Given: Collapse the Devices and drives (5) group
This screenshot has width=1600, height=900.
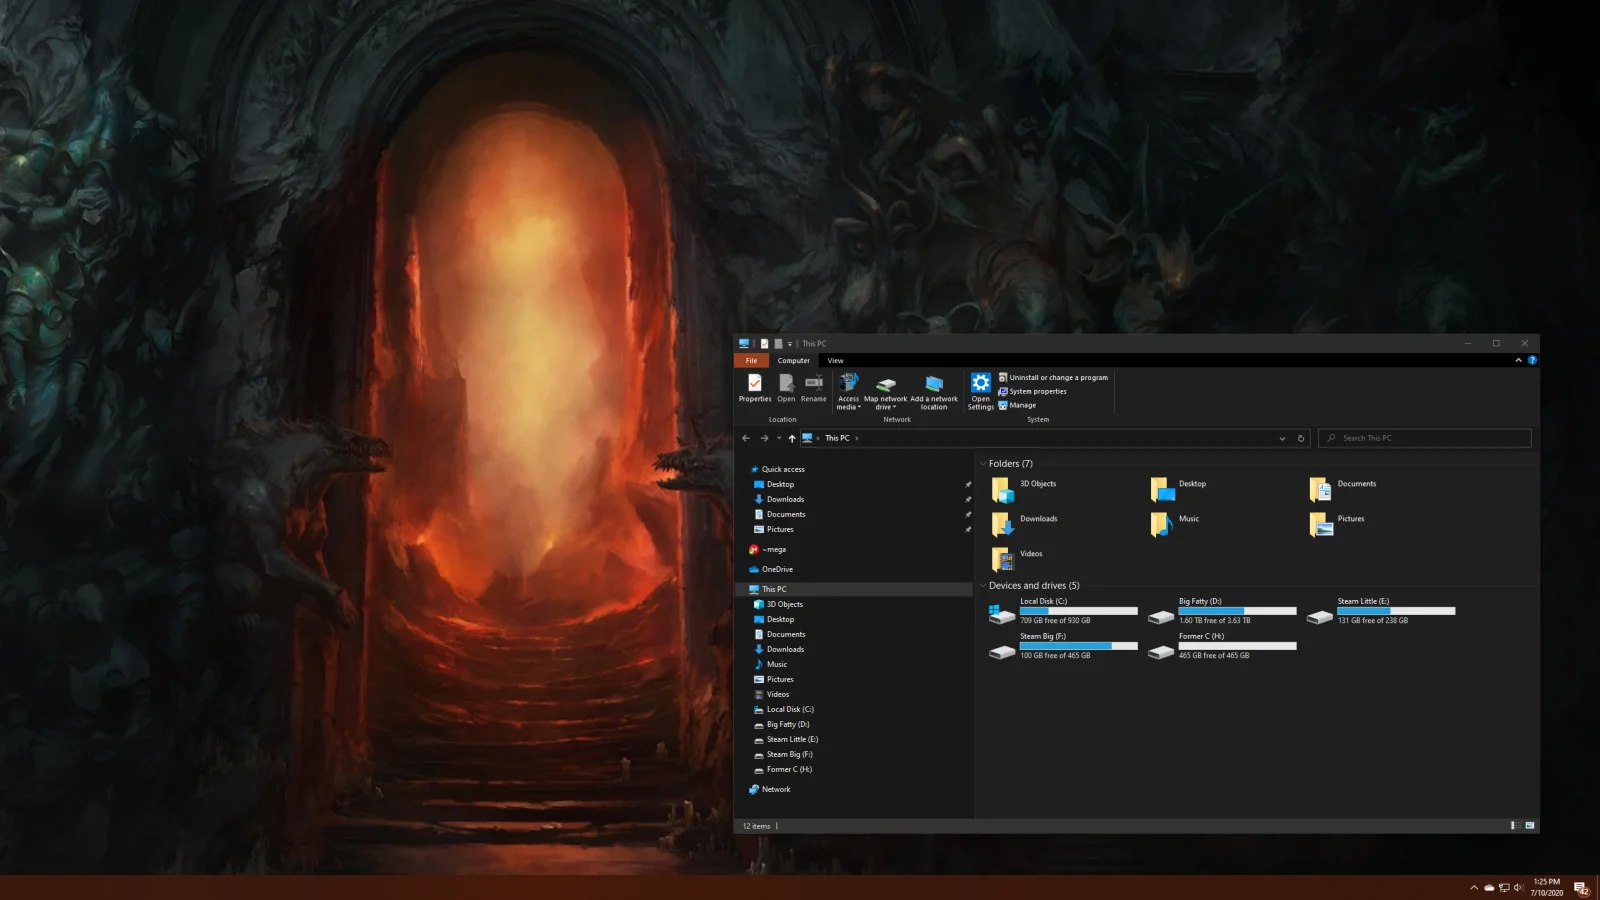Looking at the screenshot, I should coord(983,586).
